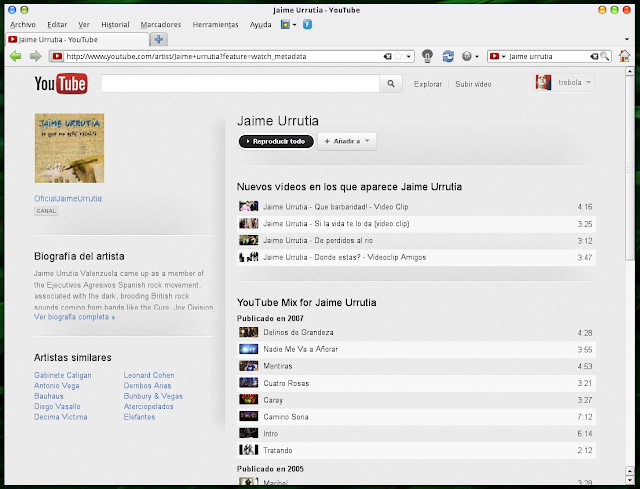Click thumbnail of Si la vida te lo da
The height and width of the screenshot is (489, 640).
coord(249,223)
